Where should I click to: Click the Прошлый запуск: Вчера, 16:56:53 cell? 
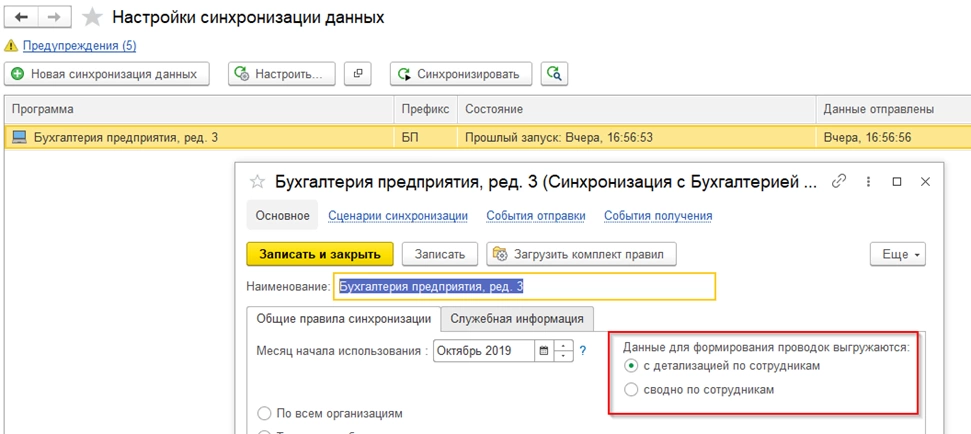pyautogui.click(x=637, y=137)
